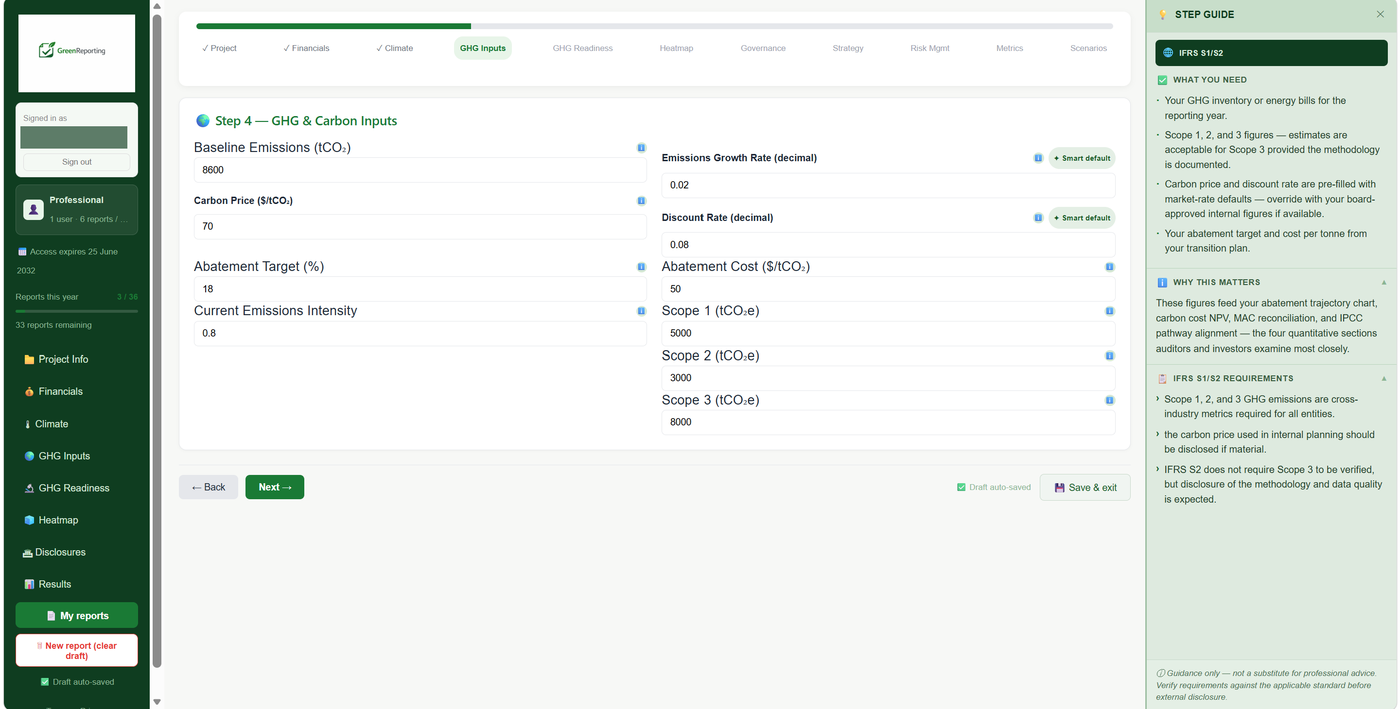Apply Smart default for Discount Rate
The height and width of the screenshot is (709, 1400).
click(1082, 218)
